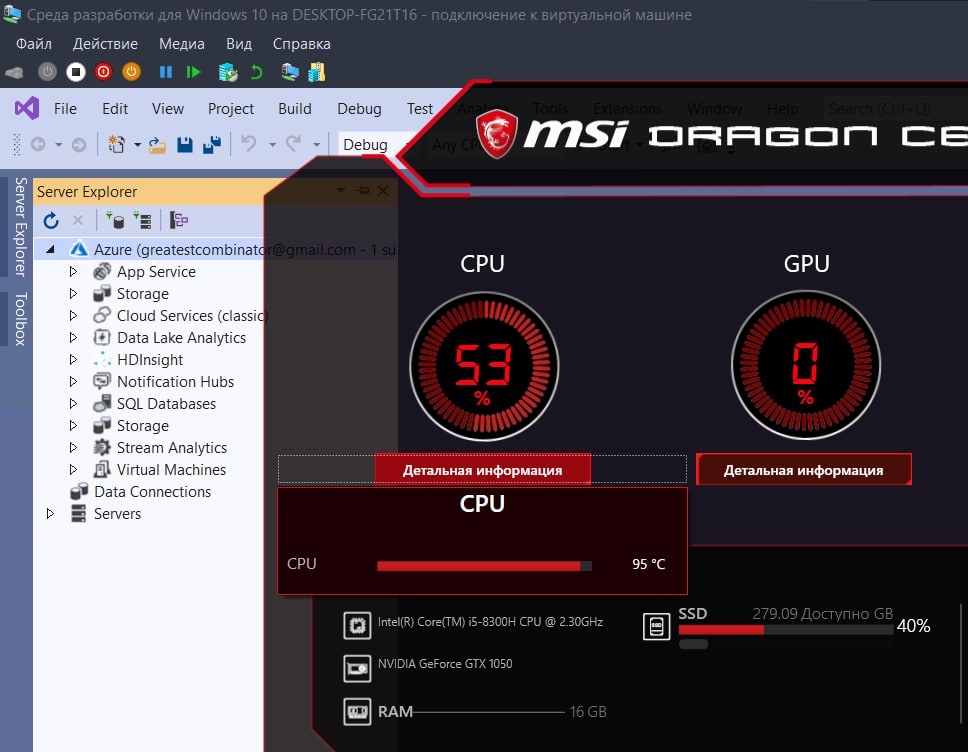Click Connect to Database icon in Server Explorer
The image size is (968, 752).
click(x=115, y=220)
